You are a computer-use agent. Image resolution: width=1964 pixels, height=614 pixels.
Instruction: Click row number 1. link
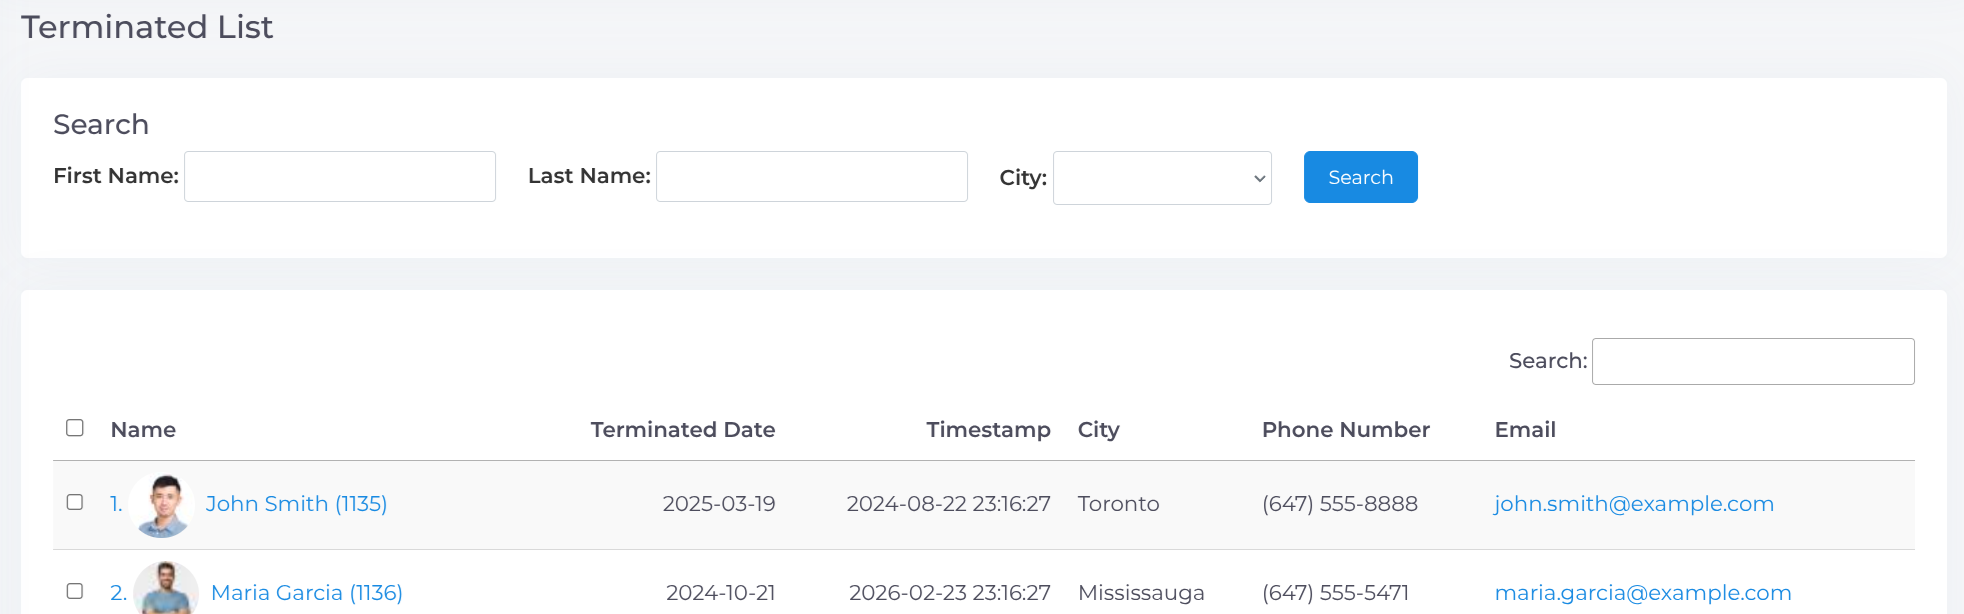tap(116, 504)
